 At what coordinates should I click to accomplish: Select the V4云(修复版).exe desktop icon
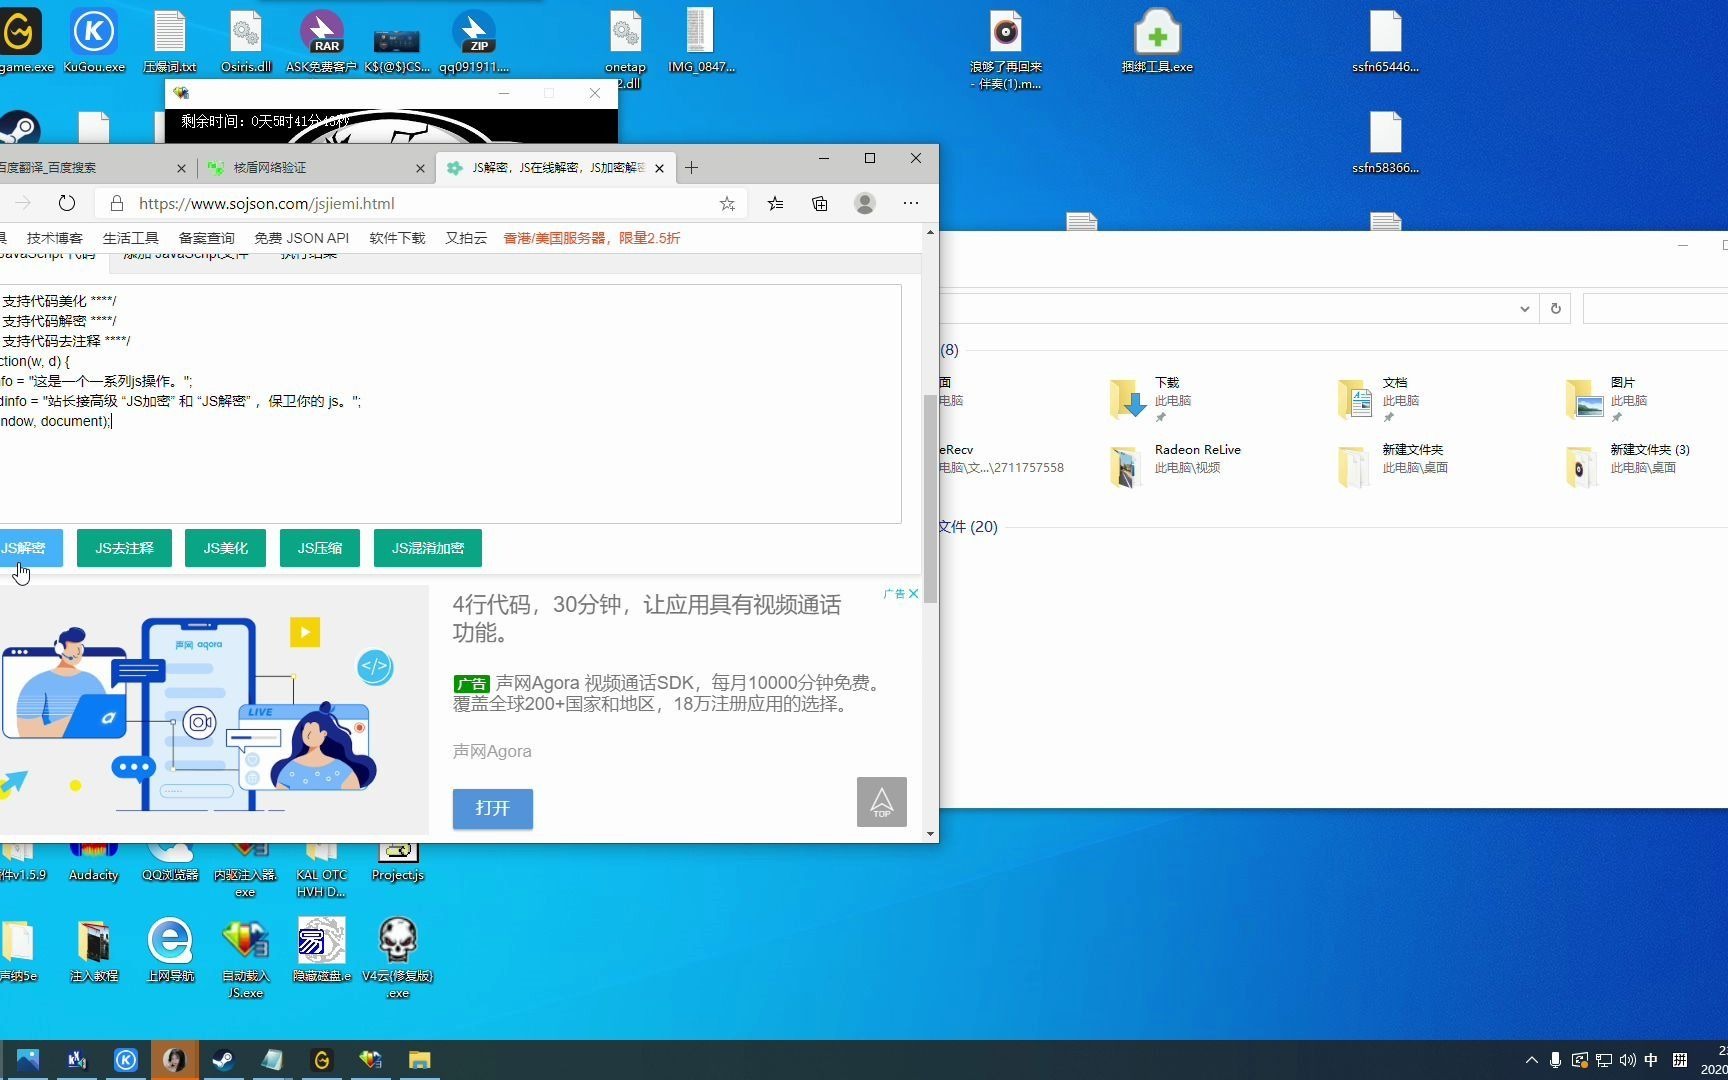(396, 945)
